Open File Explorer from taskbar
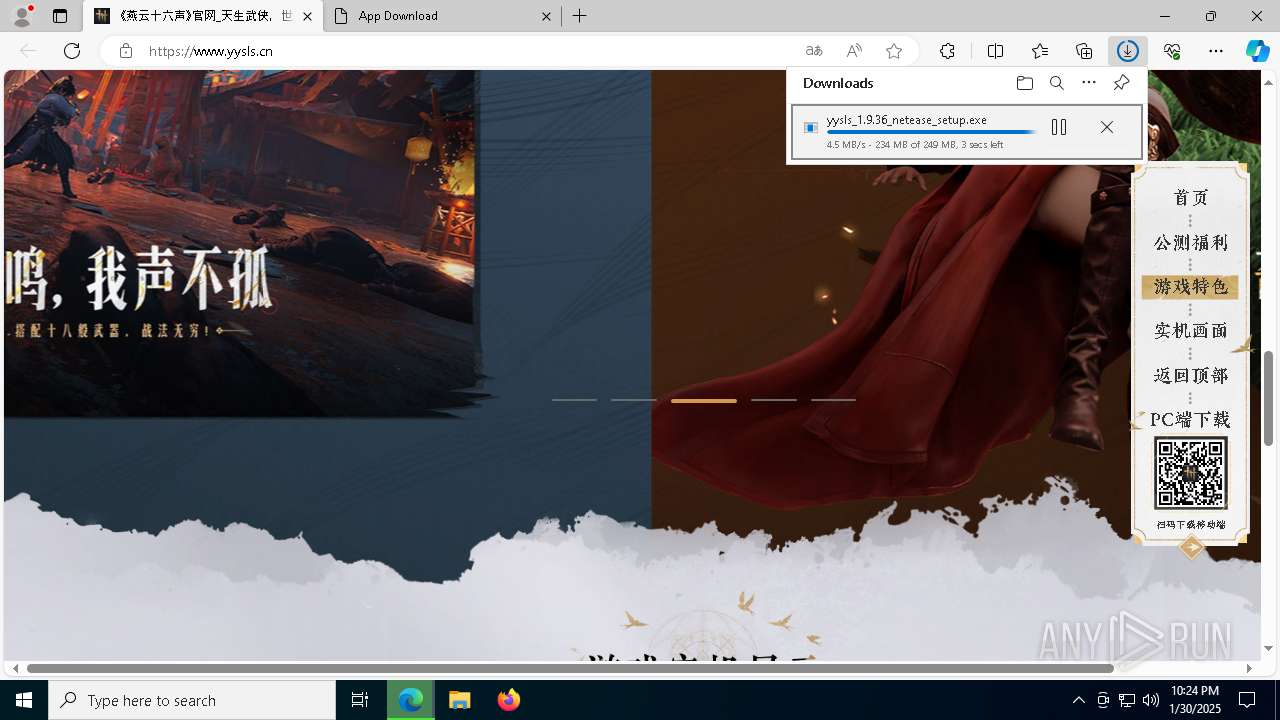The image size is (1280, 720). click(460, 700)
